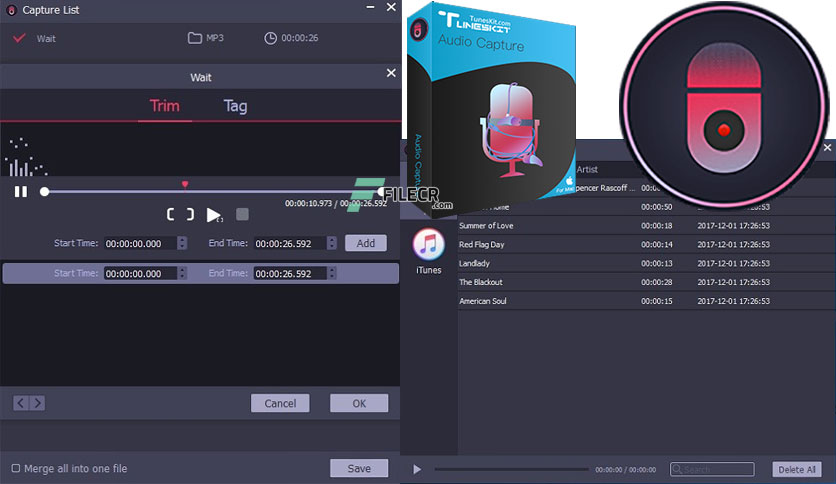Select the Red Flag Day track
This screenshot has height=484, width=836.
[x=646, y=244]
